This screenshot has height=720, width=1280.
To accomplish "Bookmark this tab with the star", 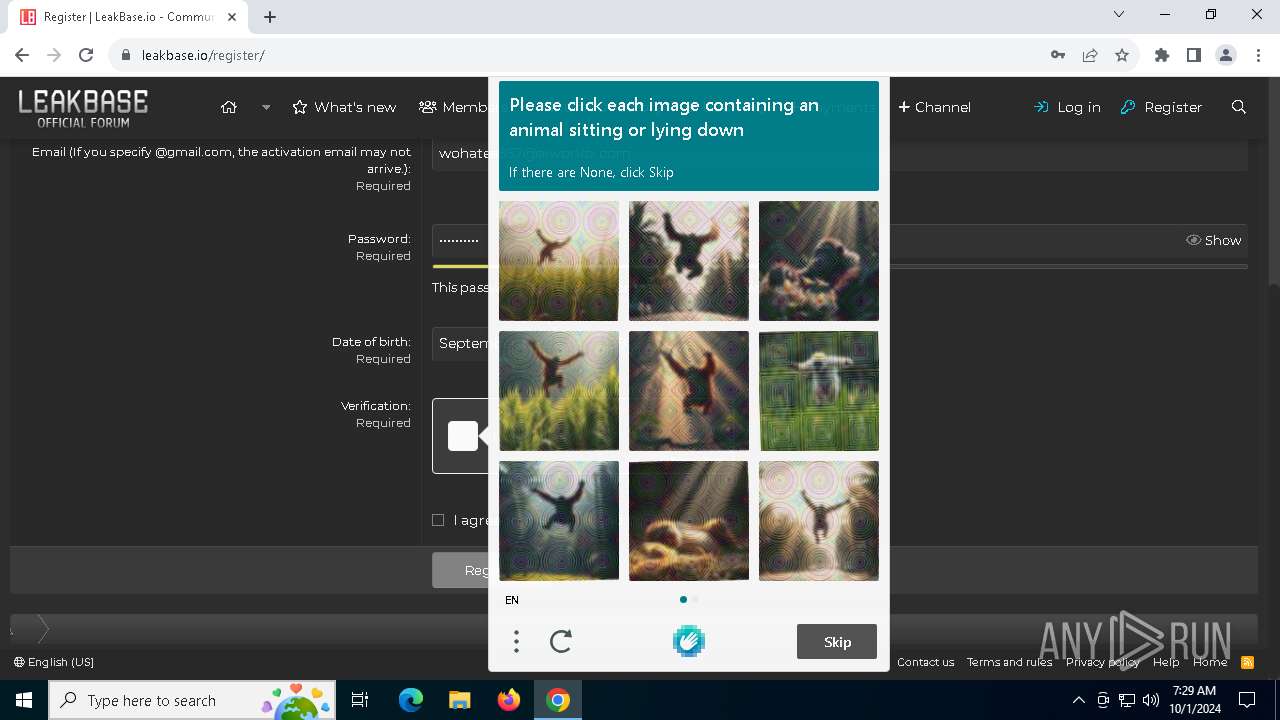I will click(1122, 55).
